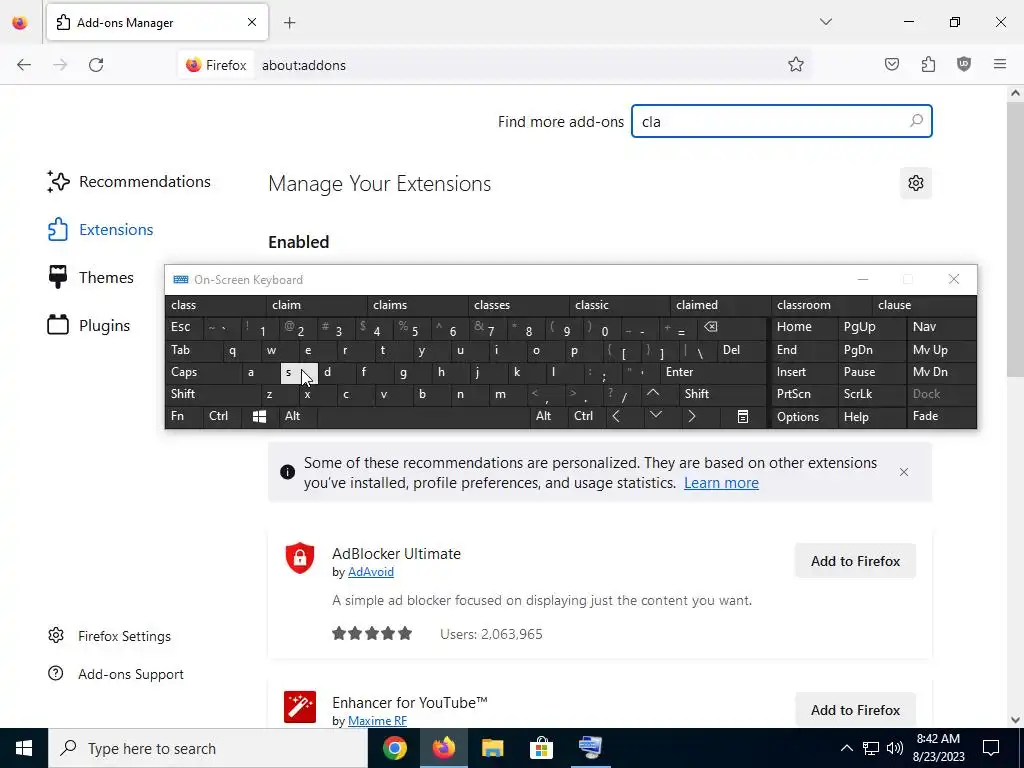Open the Windows Start menu
Viewport: 1024px width, 768px height.
click(24, 748)
